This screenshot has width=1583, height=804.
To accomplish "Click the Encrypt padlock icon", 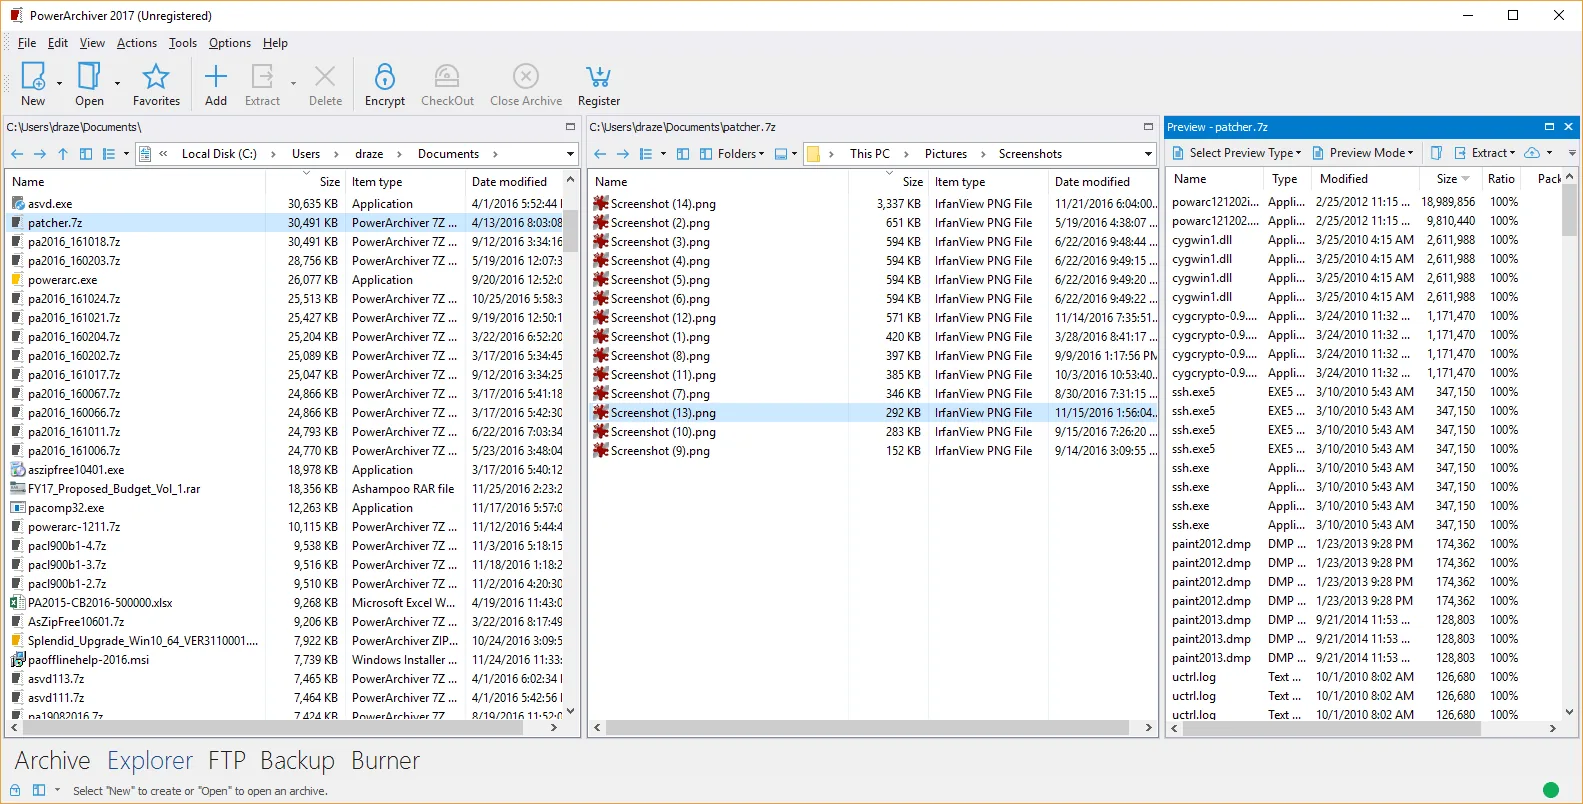I will click(385, 77).
